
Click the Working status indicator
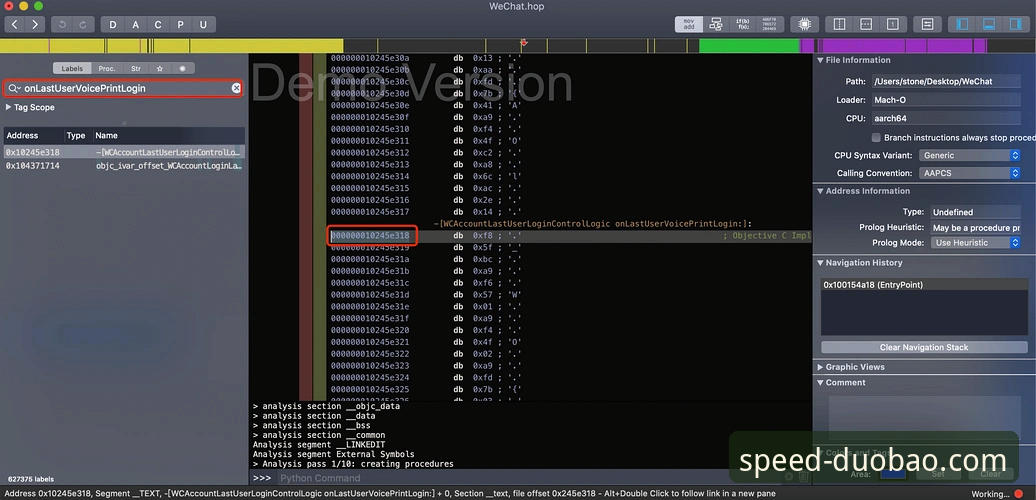(x=997, y=494)
